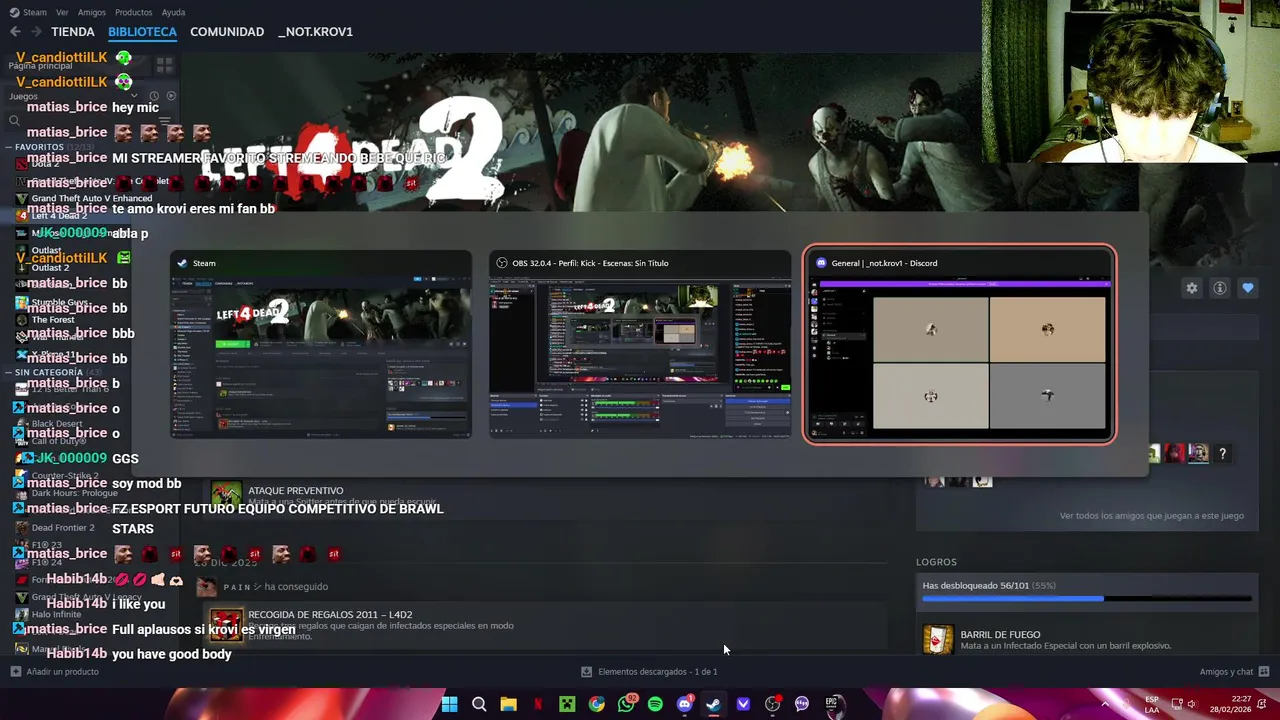Image resolution: width=1280 pixels, height=720 pixels.
Task: Open the _NOT.KROV1 profile tab
Action: coord(315,32)
